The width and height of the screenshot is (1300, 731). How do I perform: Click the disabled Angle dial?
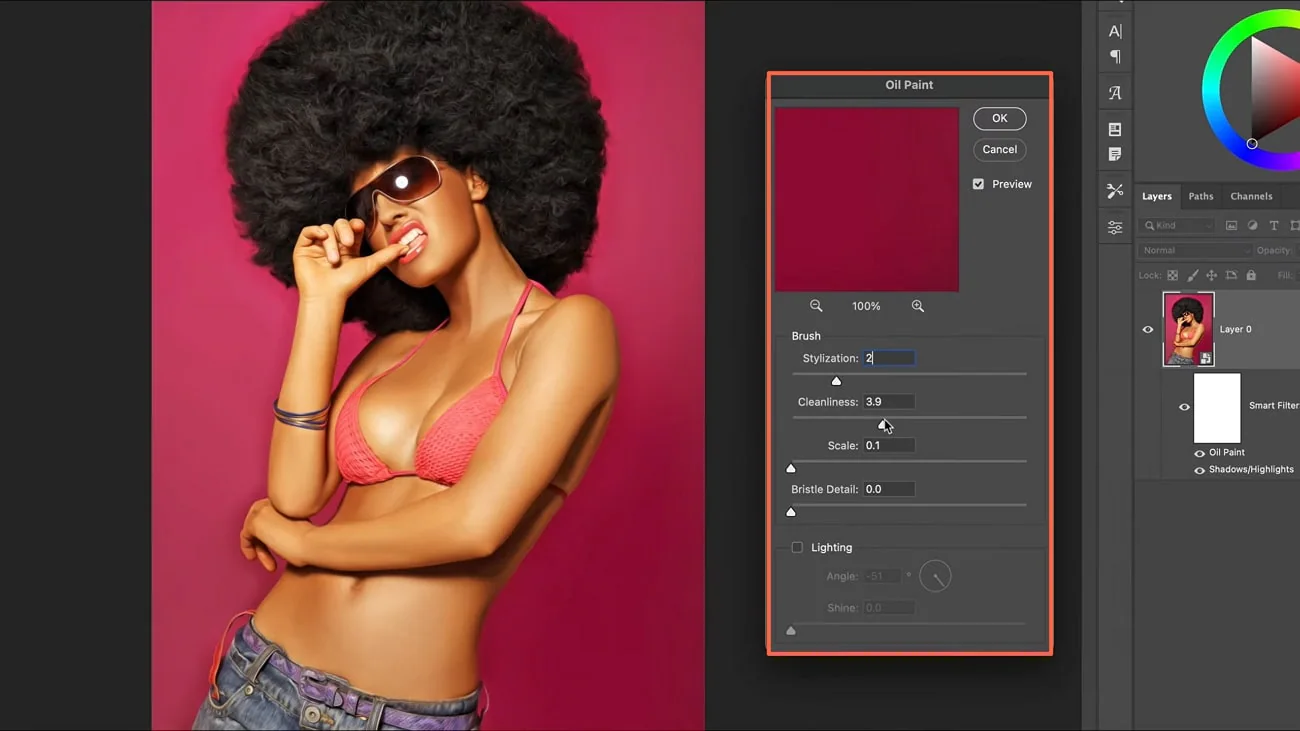click(x=935, y=576)
